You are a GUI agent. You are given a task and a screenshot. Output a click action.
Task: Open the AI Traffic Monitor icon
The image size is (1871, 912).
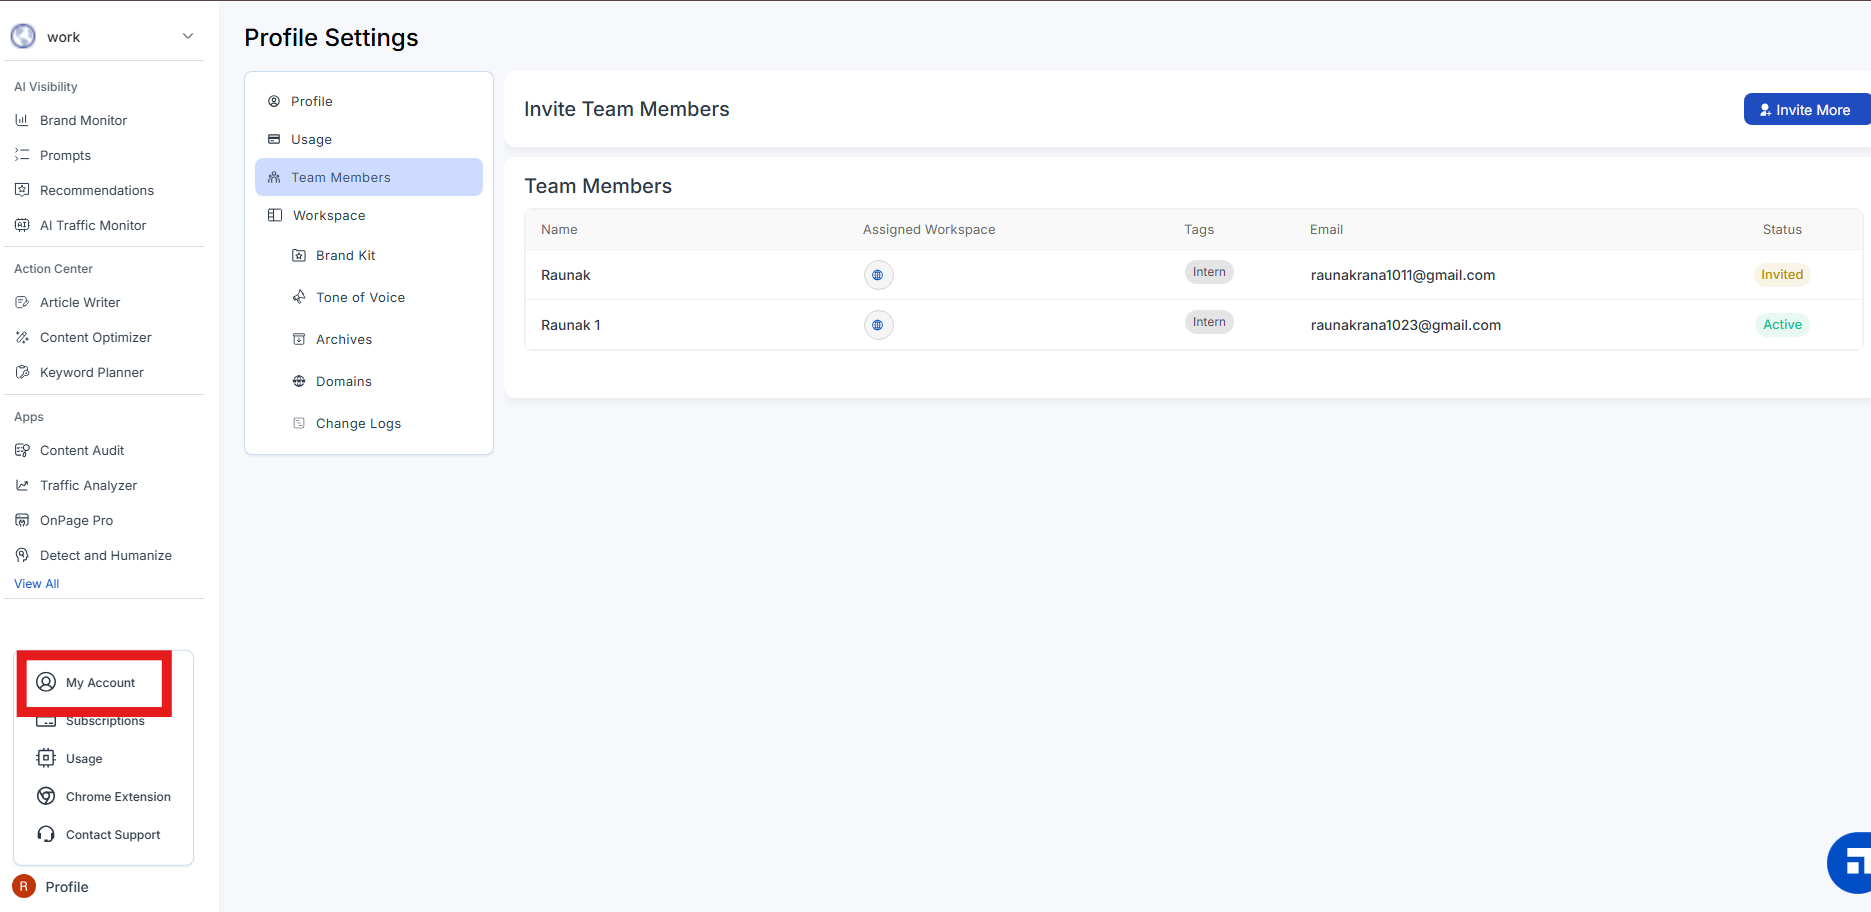coord(22,225)
